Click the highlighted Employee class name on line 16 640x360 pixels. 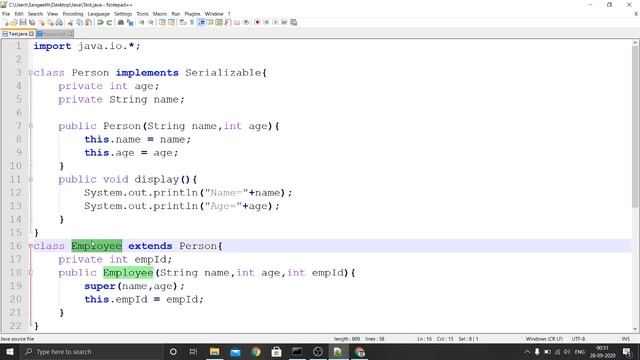96,246
